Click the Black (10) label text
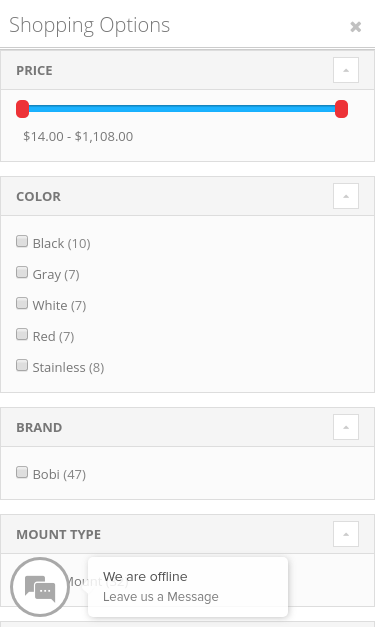The width and height of the screenshot is (375, 627). (62, 243)
